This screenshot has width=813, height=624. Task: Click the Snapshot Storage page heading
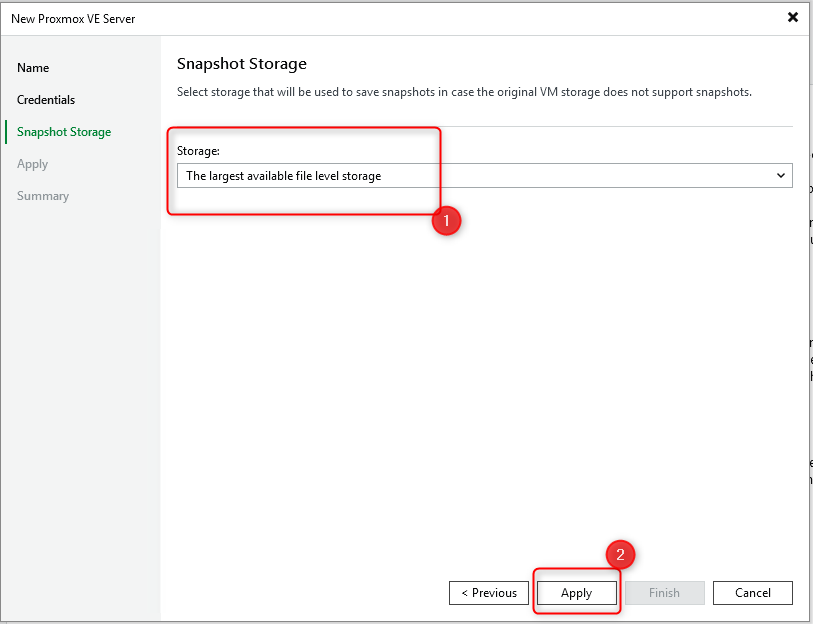tap(241, 63)
